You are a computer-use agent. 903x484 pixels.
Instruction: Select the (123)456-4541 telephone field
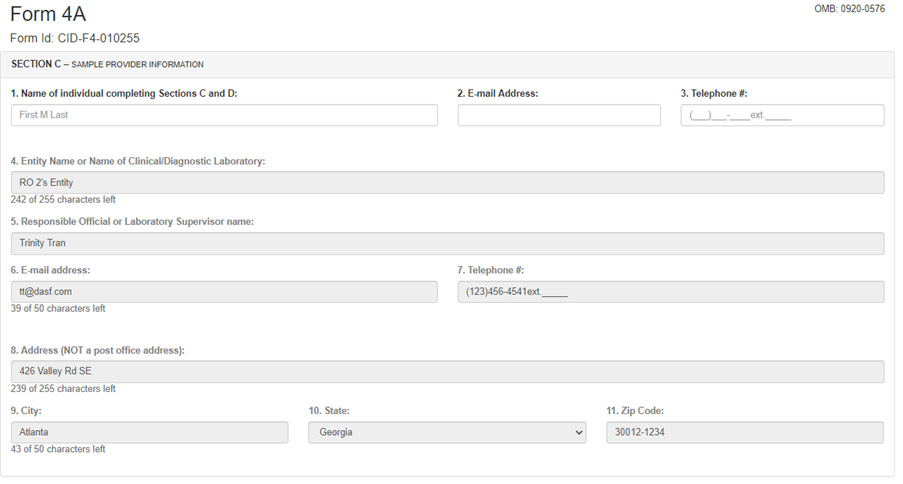671,292
